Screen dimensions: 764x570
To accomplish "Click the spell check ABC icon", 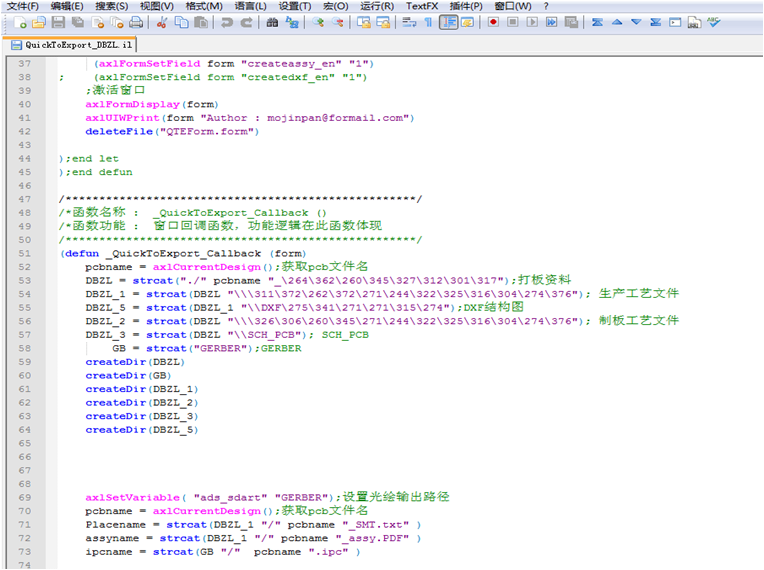I will point(714,22).
